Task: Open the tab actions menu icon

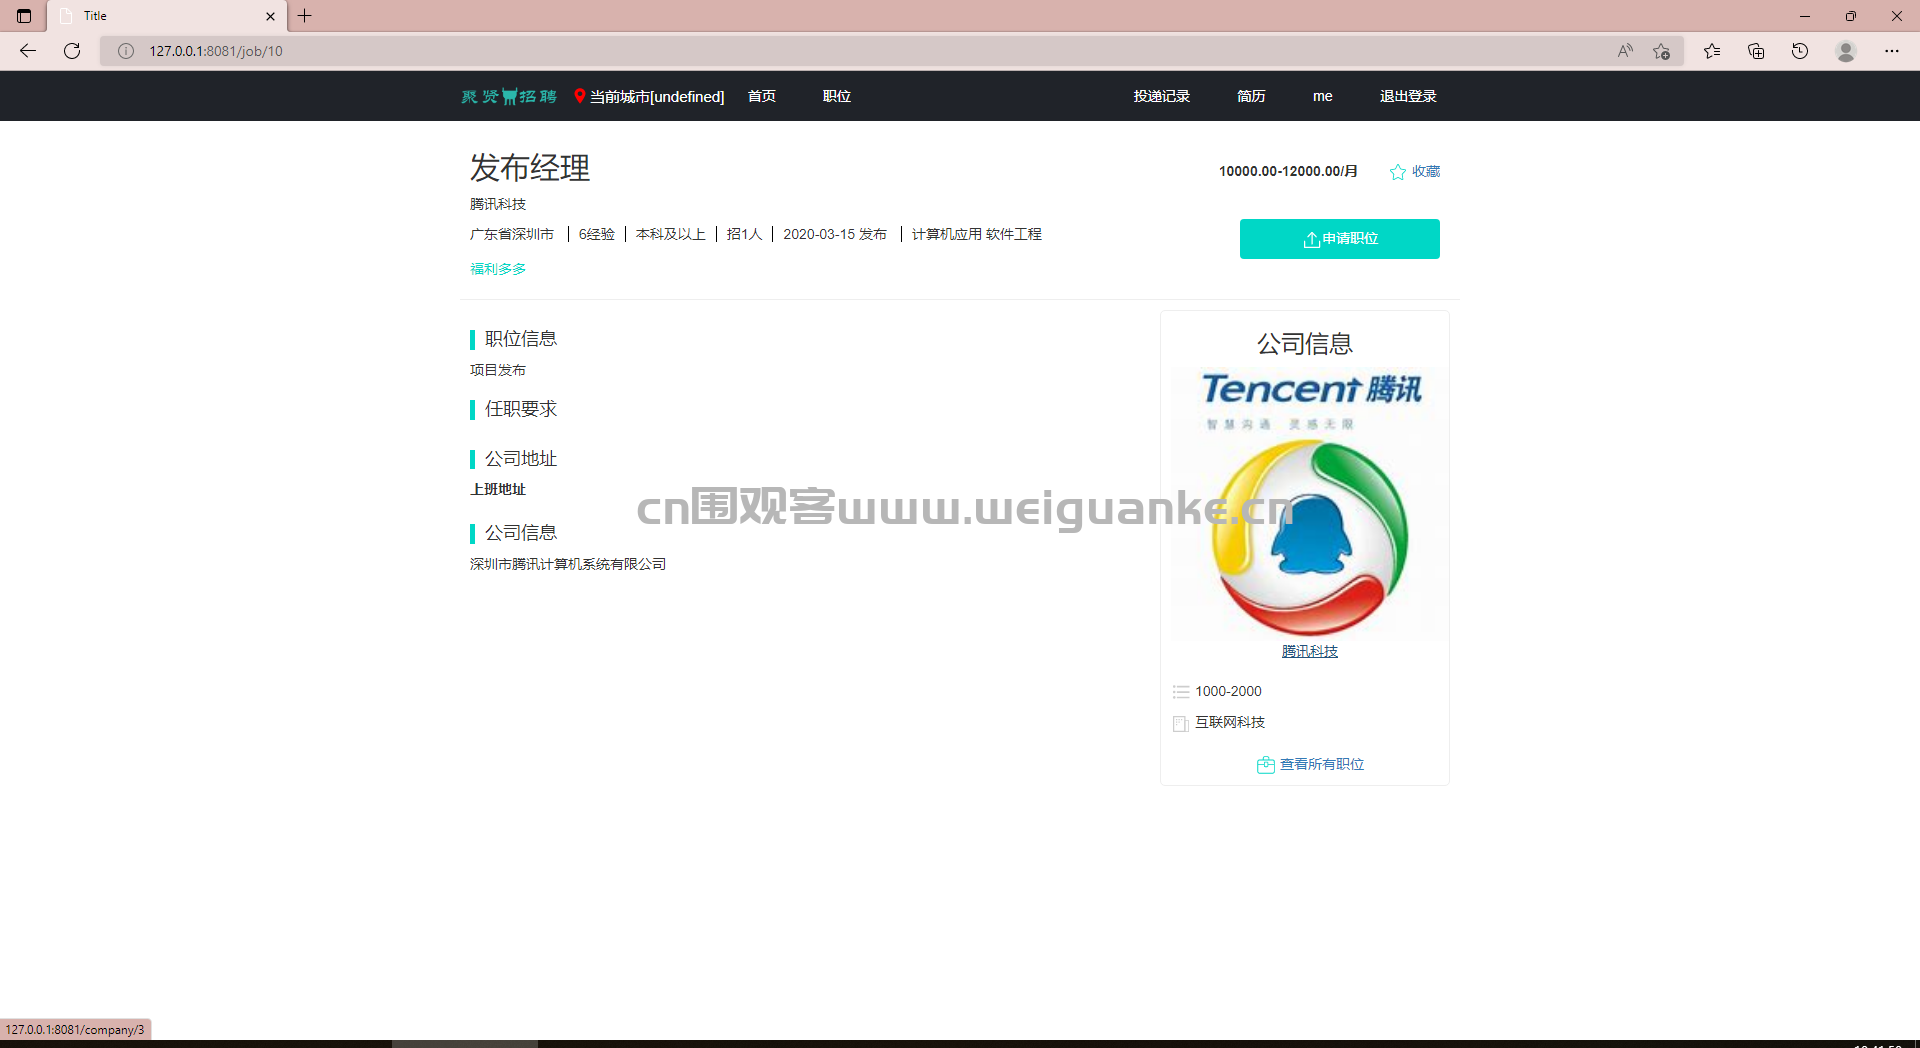Action: click(24, 16)
